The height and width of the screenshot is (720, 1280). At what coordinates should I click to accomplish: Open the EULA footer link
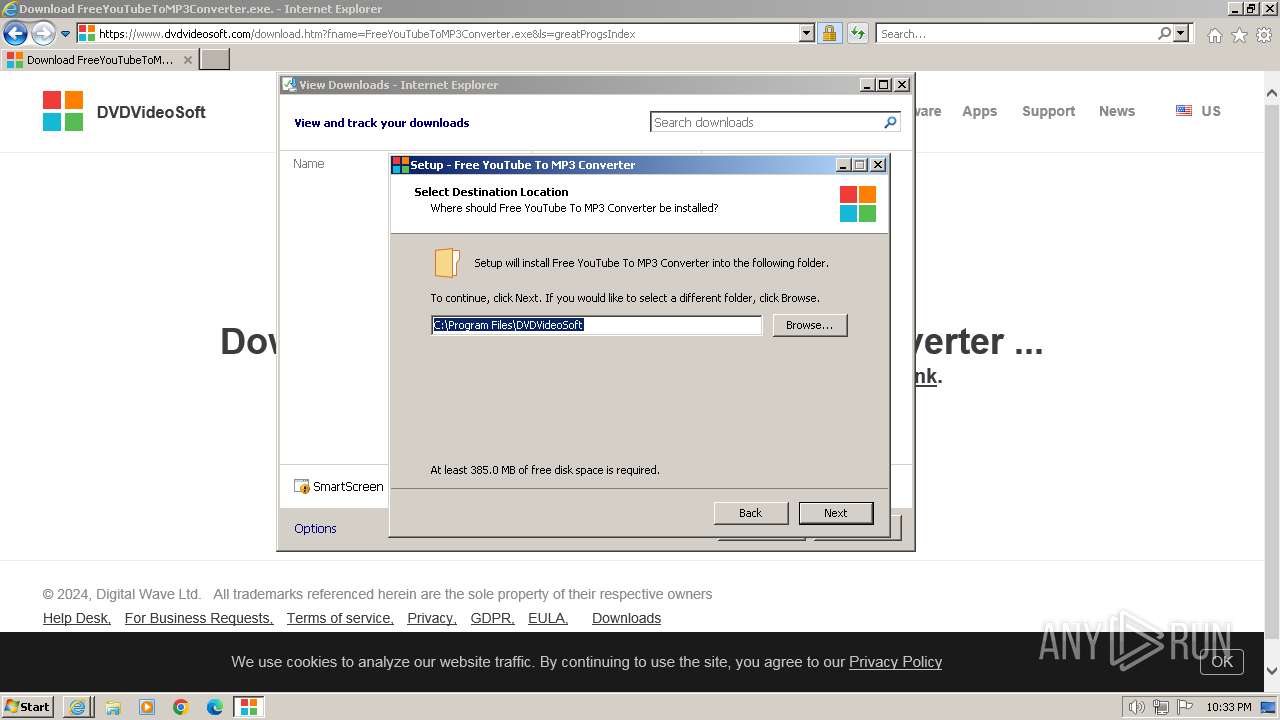pos(548,618)
